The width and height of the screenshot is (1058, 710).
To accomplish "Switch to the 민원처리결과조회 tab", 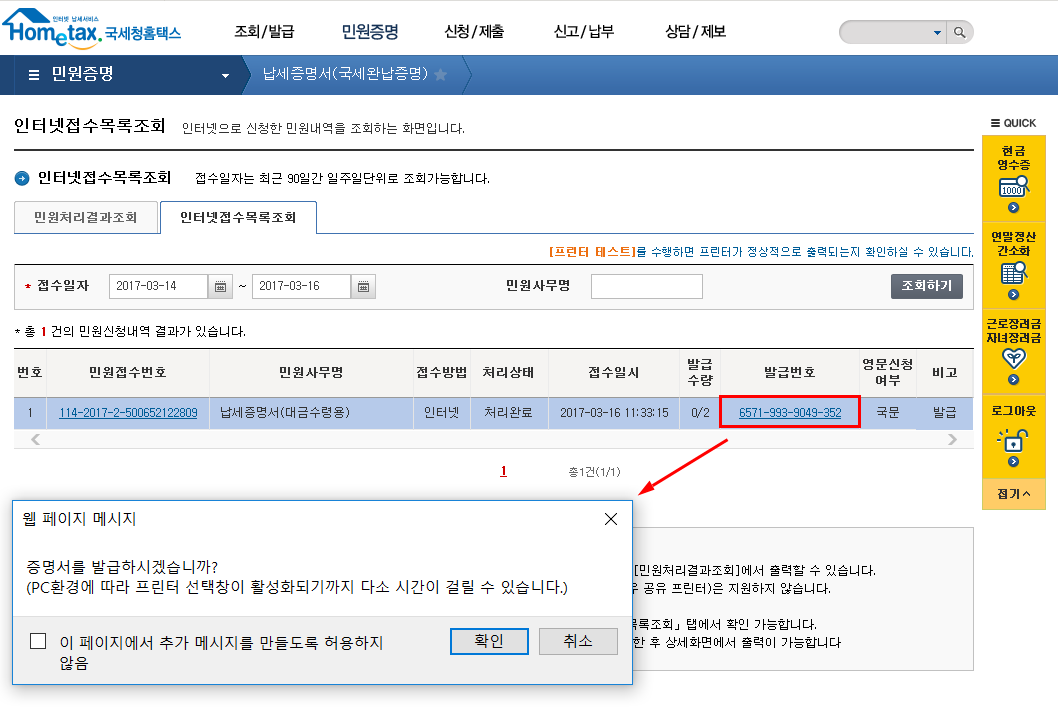I will tap(86, 217).
